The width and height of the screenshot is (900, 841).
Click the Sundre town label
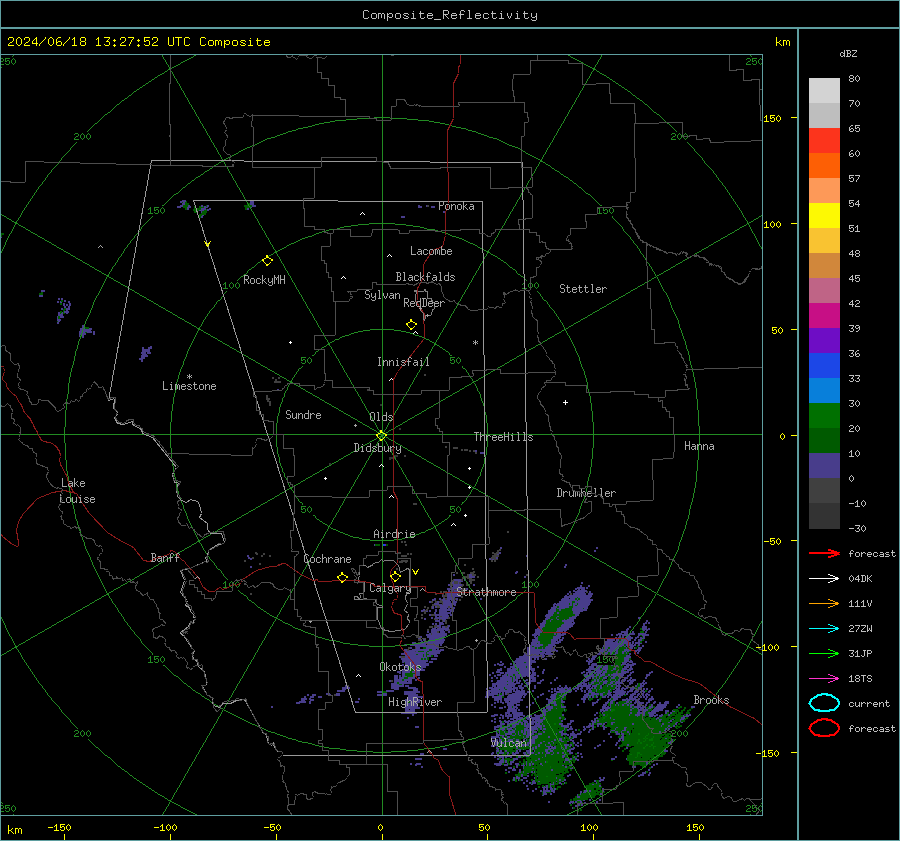point(303,414)
